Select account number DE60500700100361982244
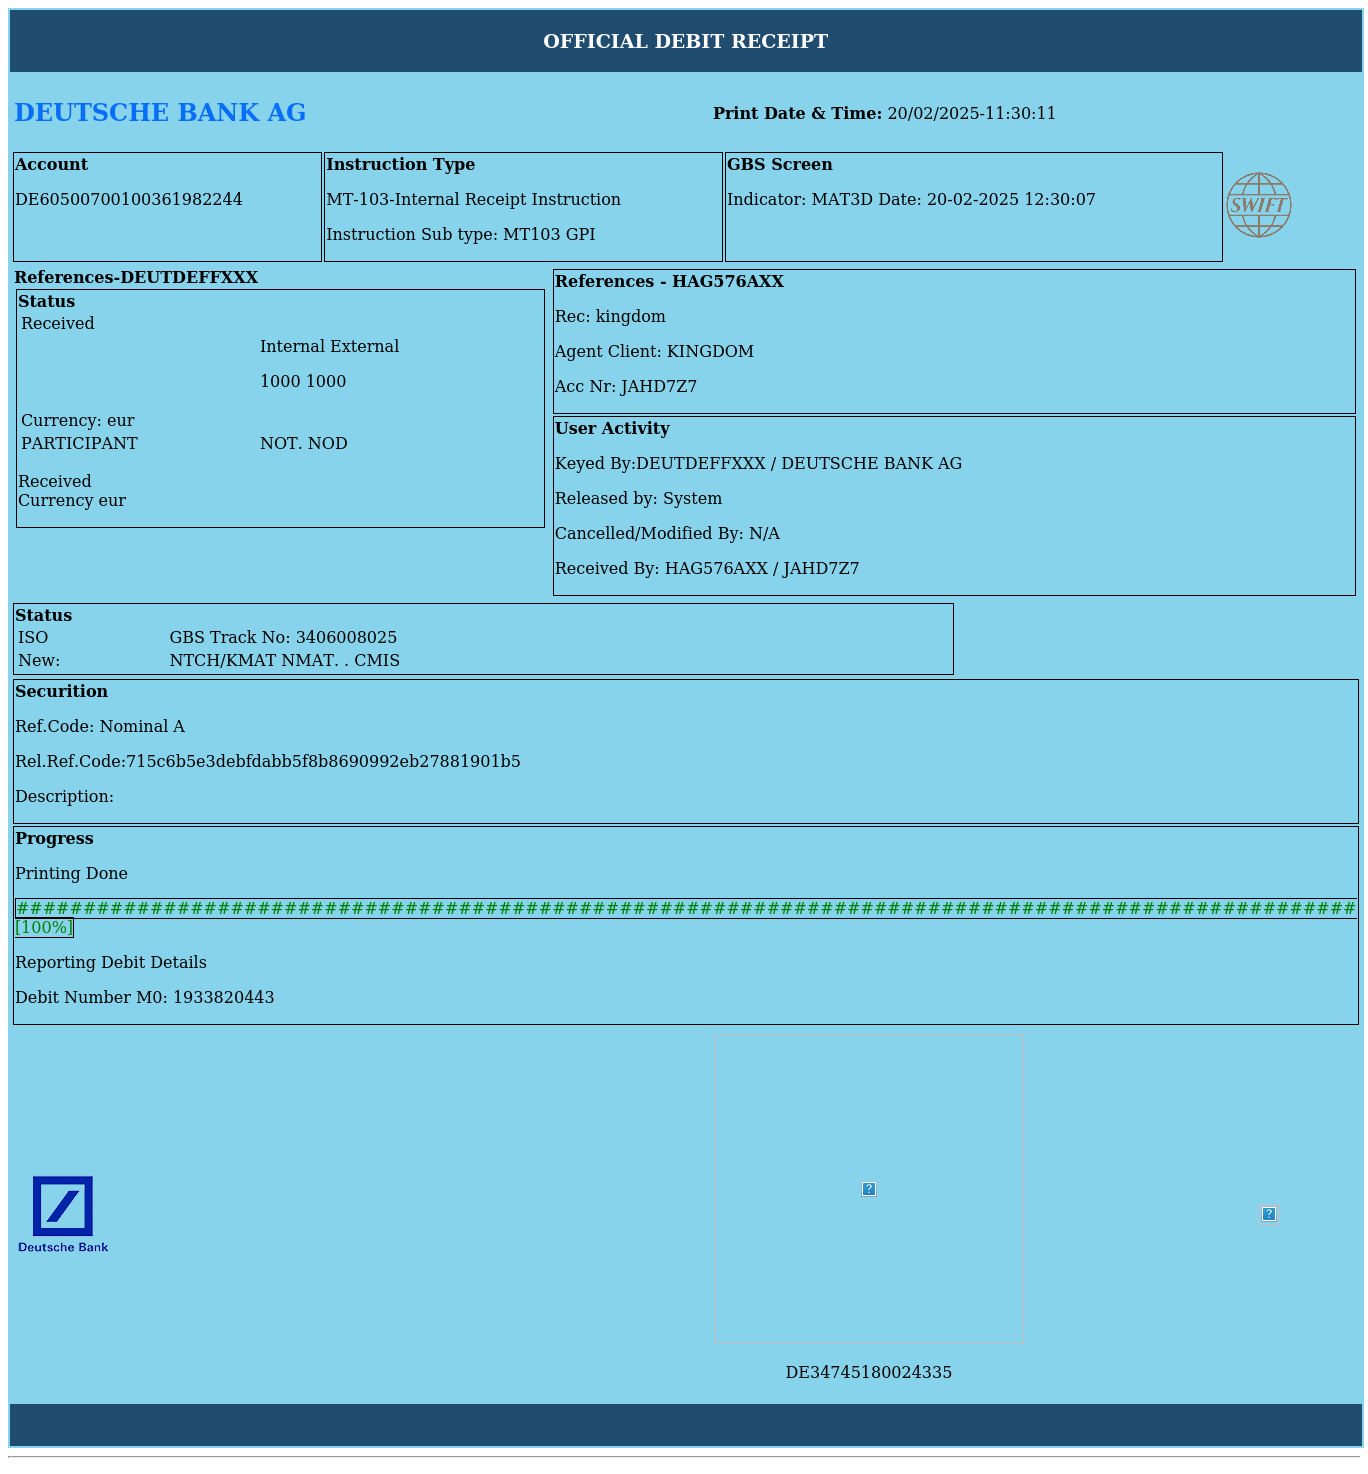This screenshot has height=1474, width=1368. click(128, 199)
